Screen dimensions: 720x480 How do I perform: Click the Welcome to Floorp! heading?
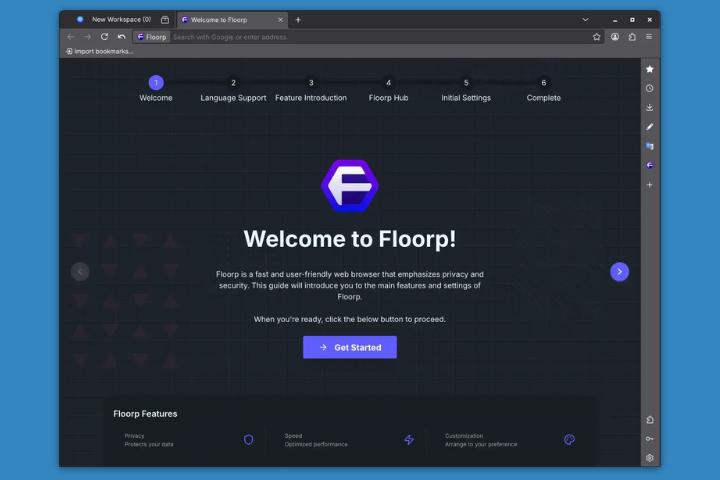350,239
